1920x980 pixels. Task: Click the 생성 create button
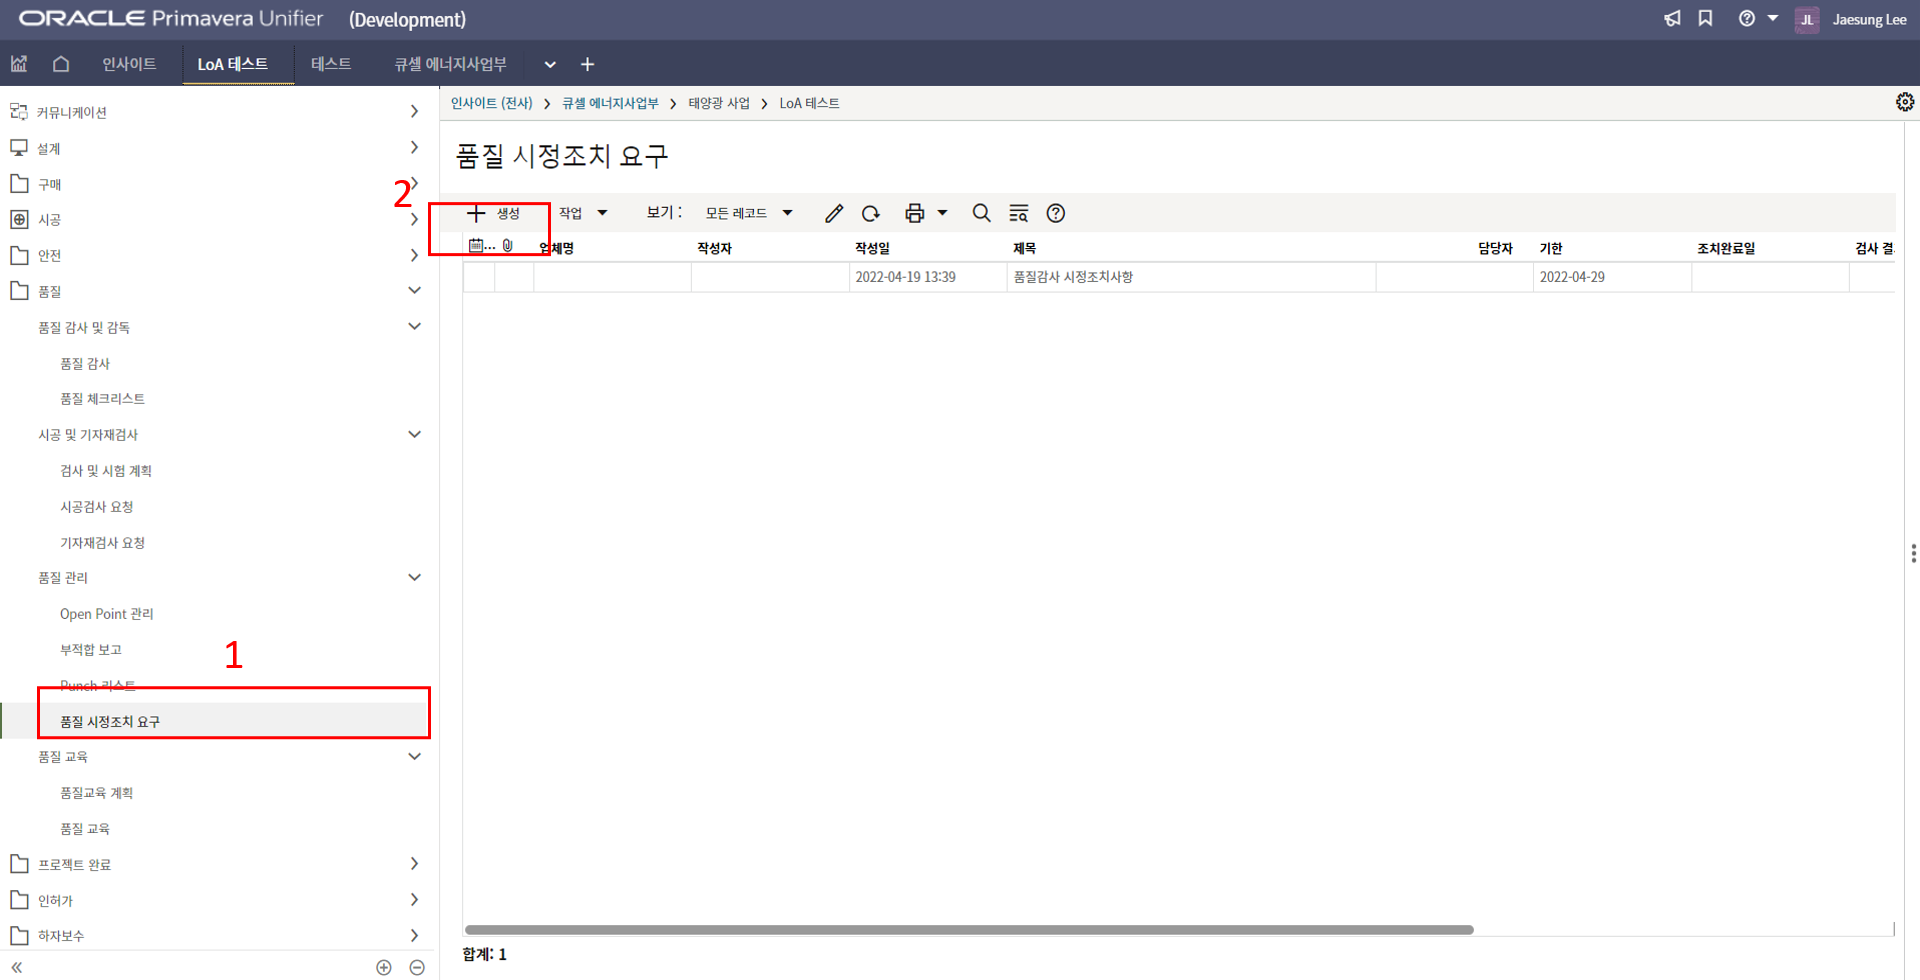pos(494,213)
